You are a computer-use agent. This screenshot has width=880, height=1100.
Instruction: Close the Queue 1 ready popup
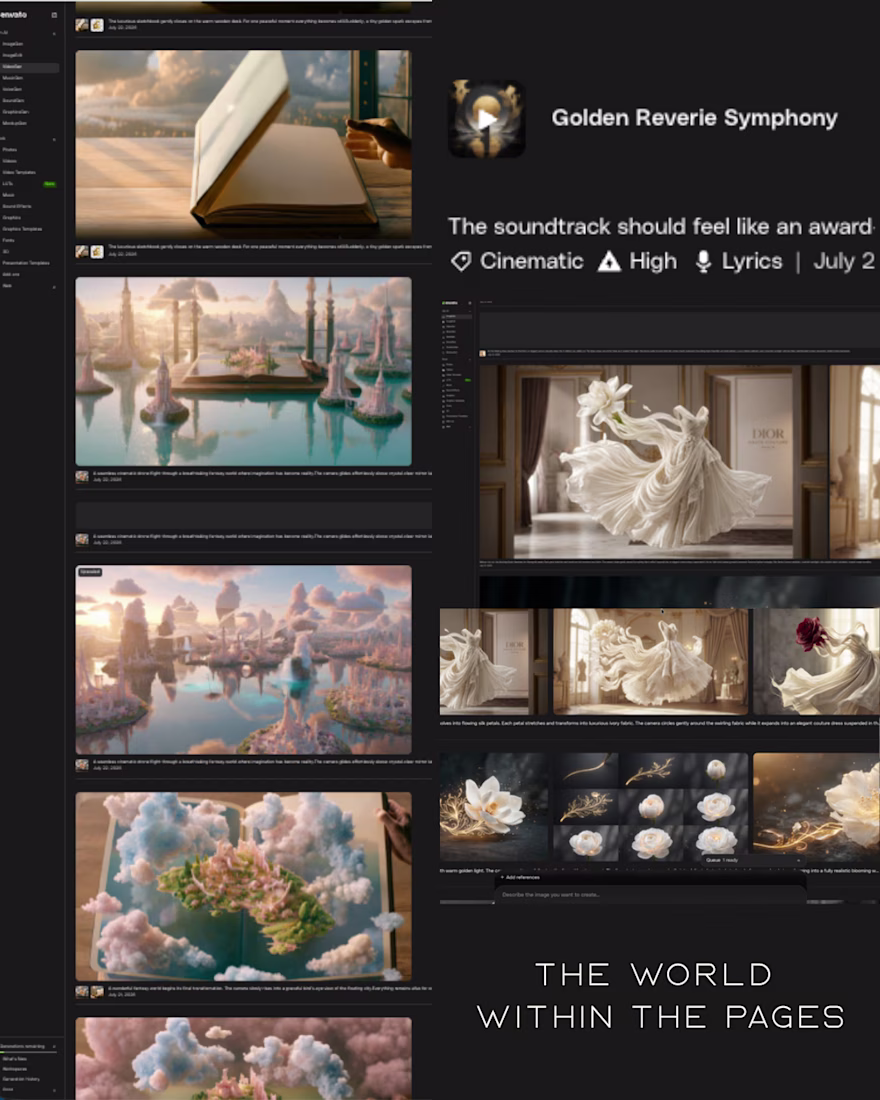click(798, 860)
